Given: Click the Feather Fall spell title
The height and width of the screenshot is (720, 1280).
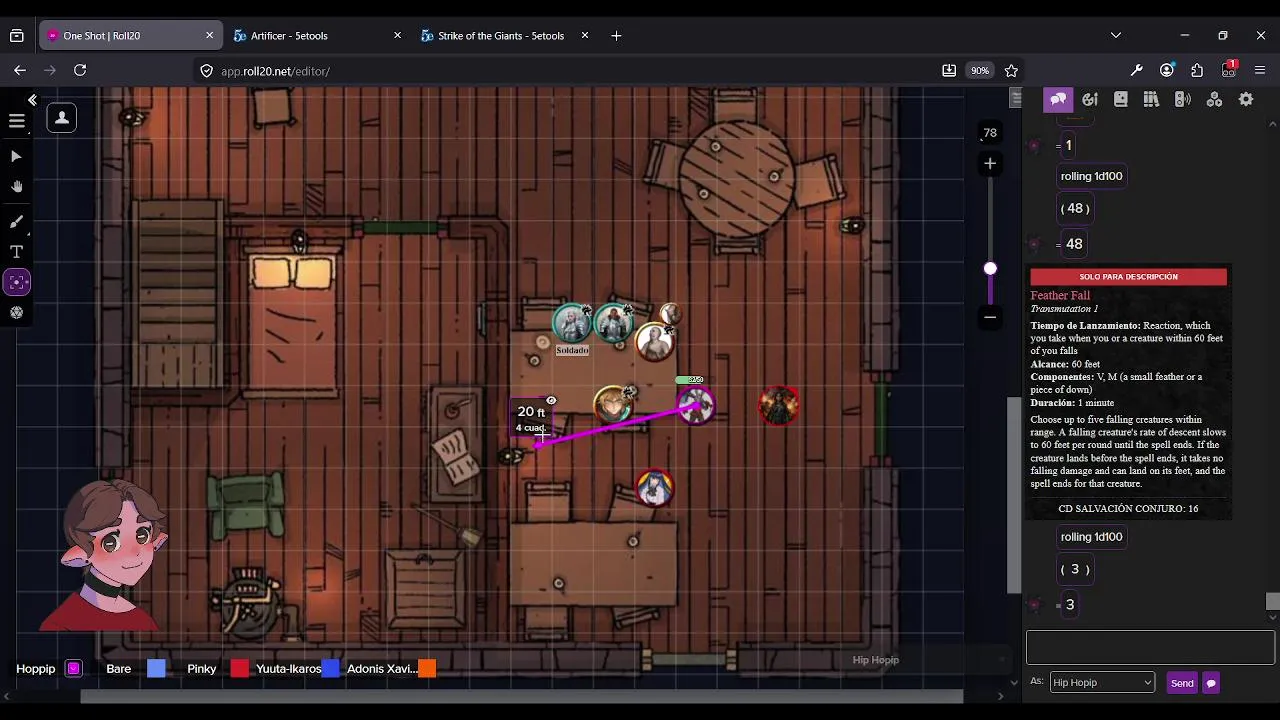Looking at the screenshot, I should pos(1060,296).
